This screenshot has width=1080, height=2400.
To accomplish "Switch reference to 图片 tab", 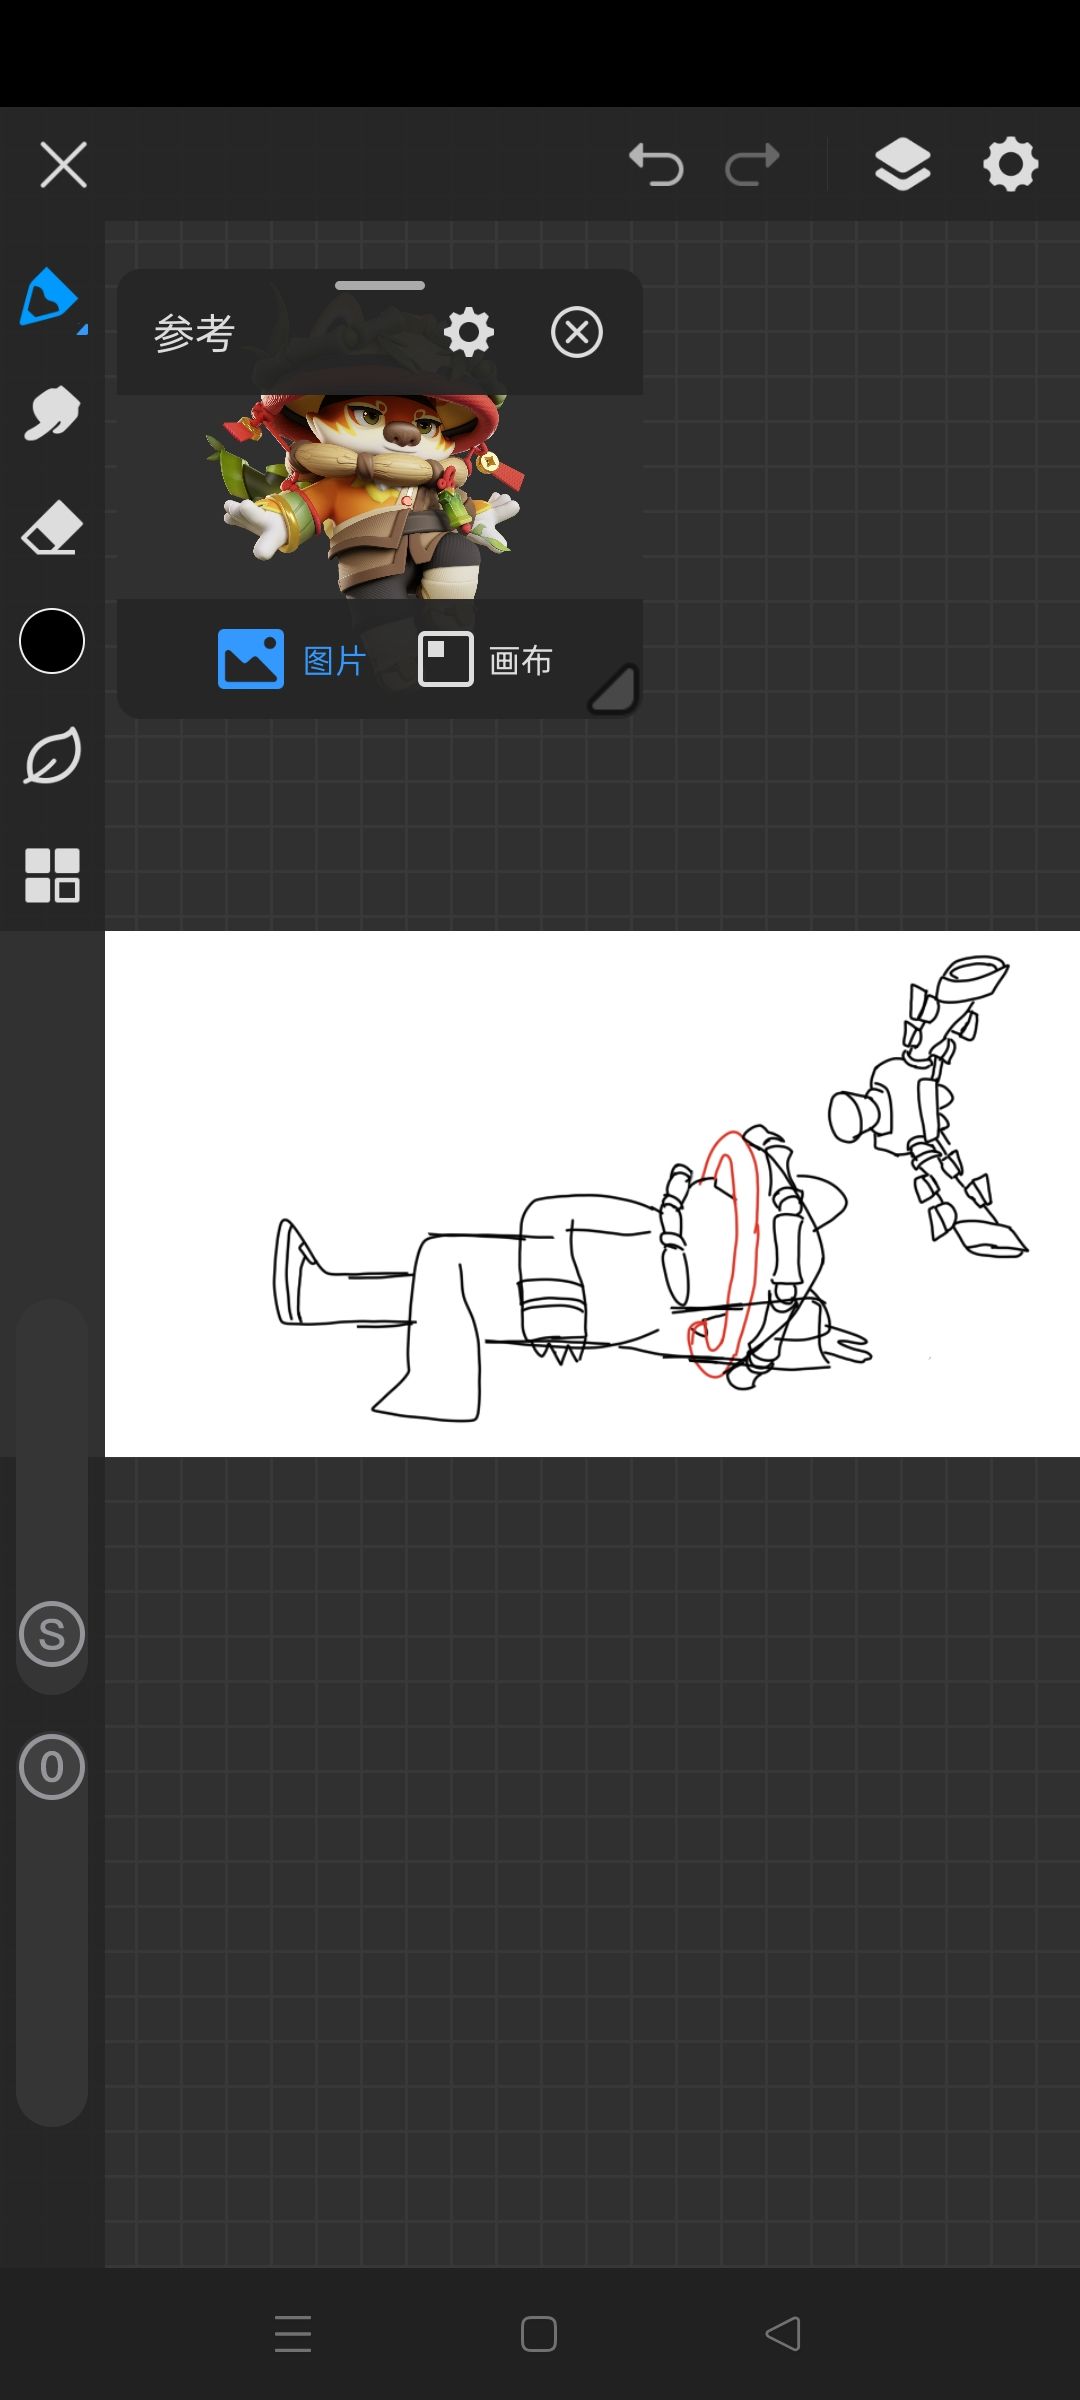I will click(x=292, y=659).
